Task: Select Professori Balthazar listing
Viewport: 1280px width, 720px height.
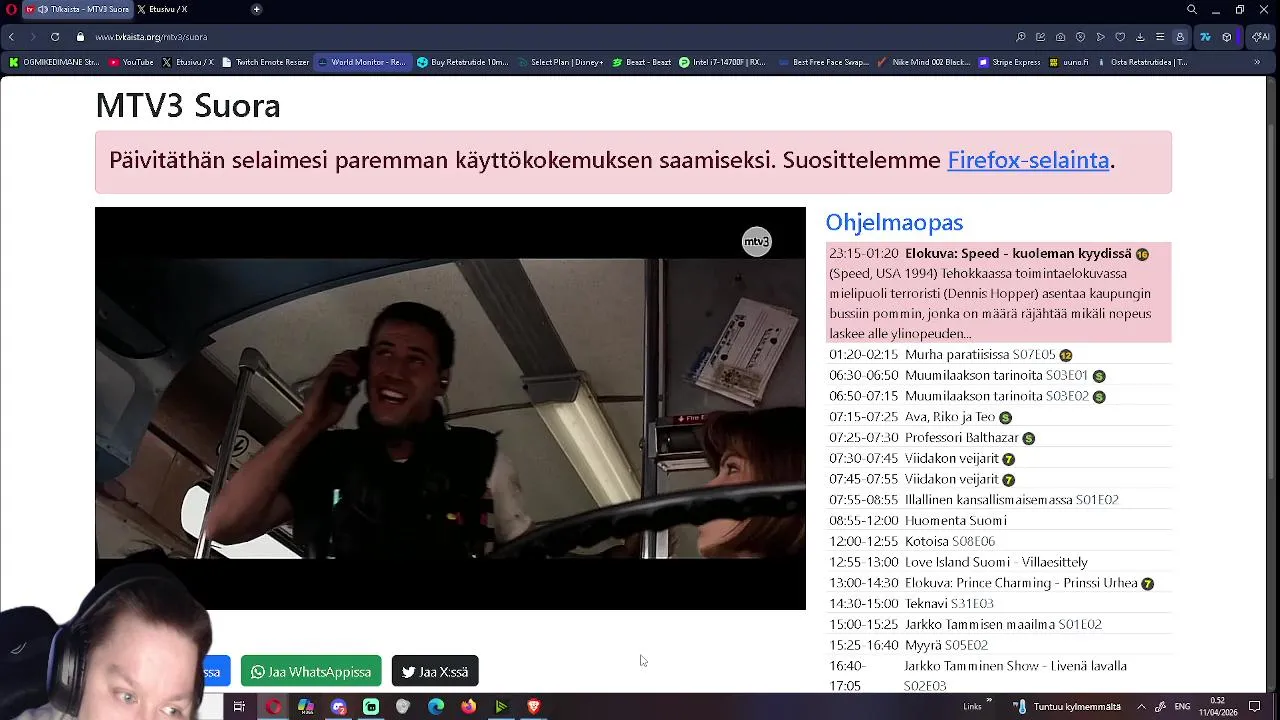Action: click(x=998, y=438)
